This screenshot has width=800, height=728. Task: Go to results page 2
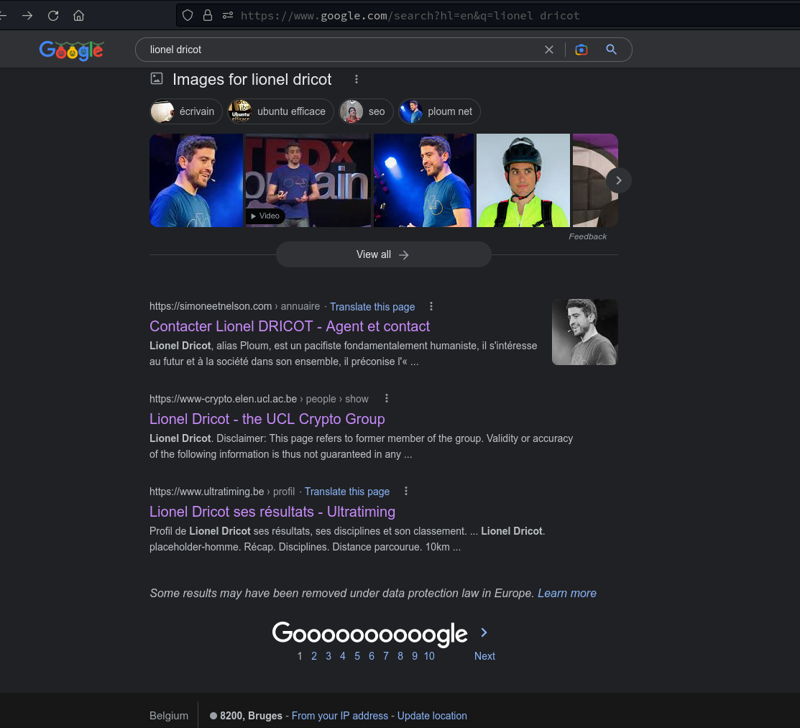pos(314,656)
